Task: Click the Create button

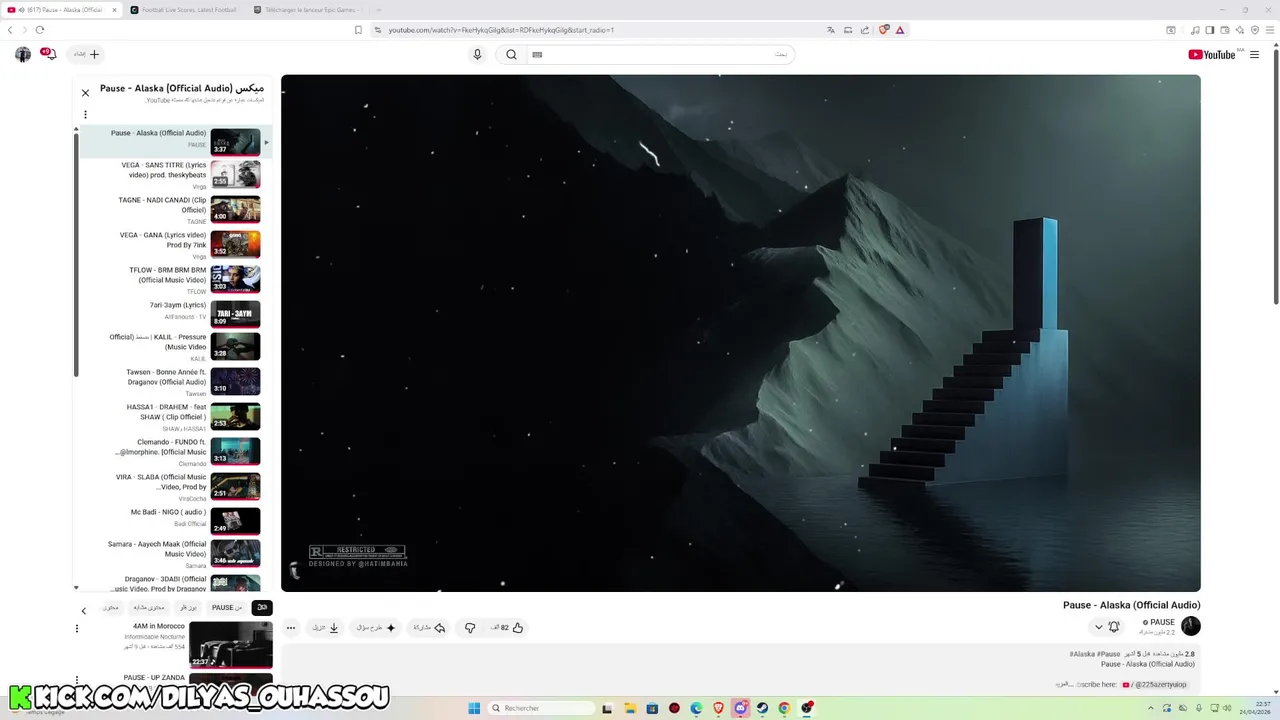Action: (x=88, y=54)
